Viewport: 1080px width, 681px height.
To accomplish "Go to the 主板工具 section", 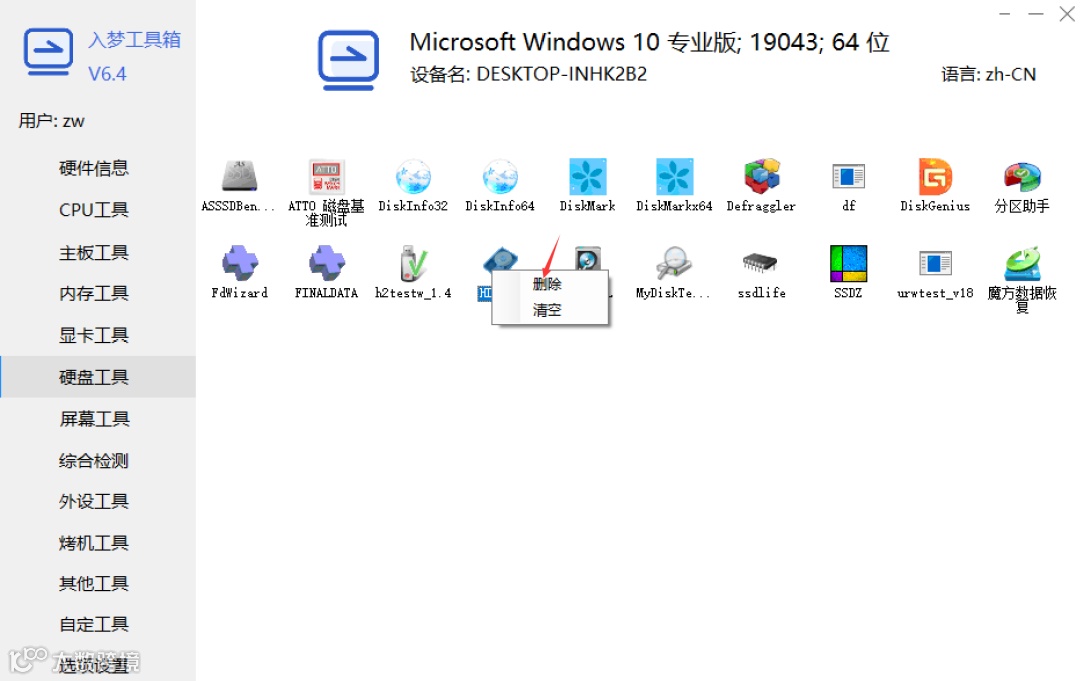I will [98, 253].
